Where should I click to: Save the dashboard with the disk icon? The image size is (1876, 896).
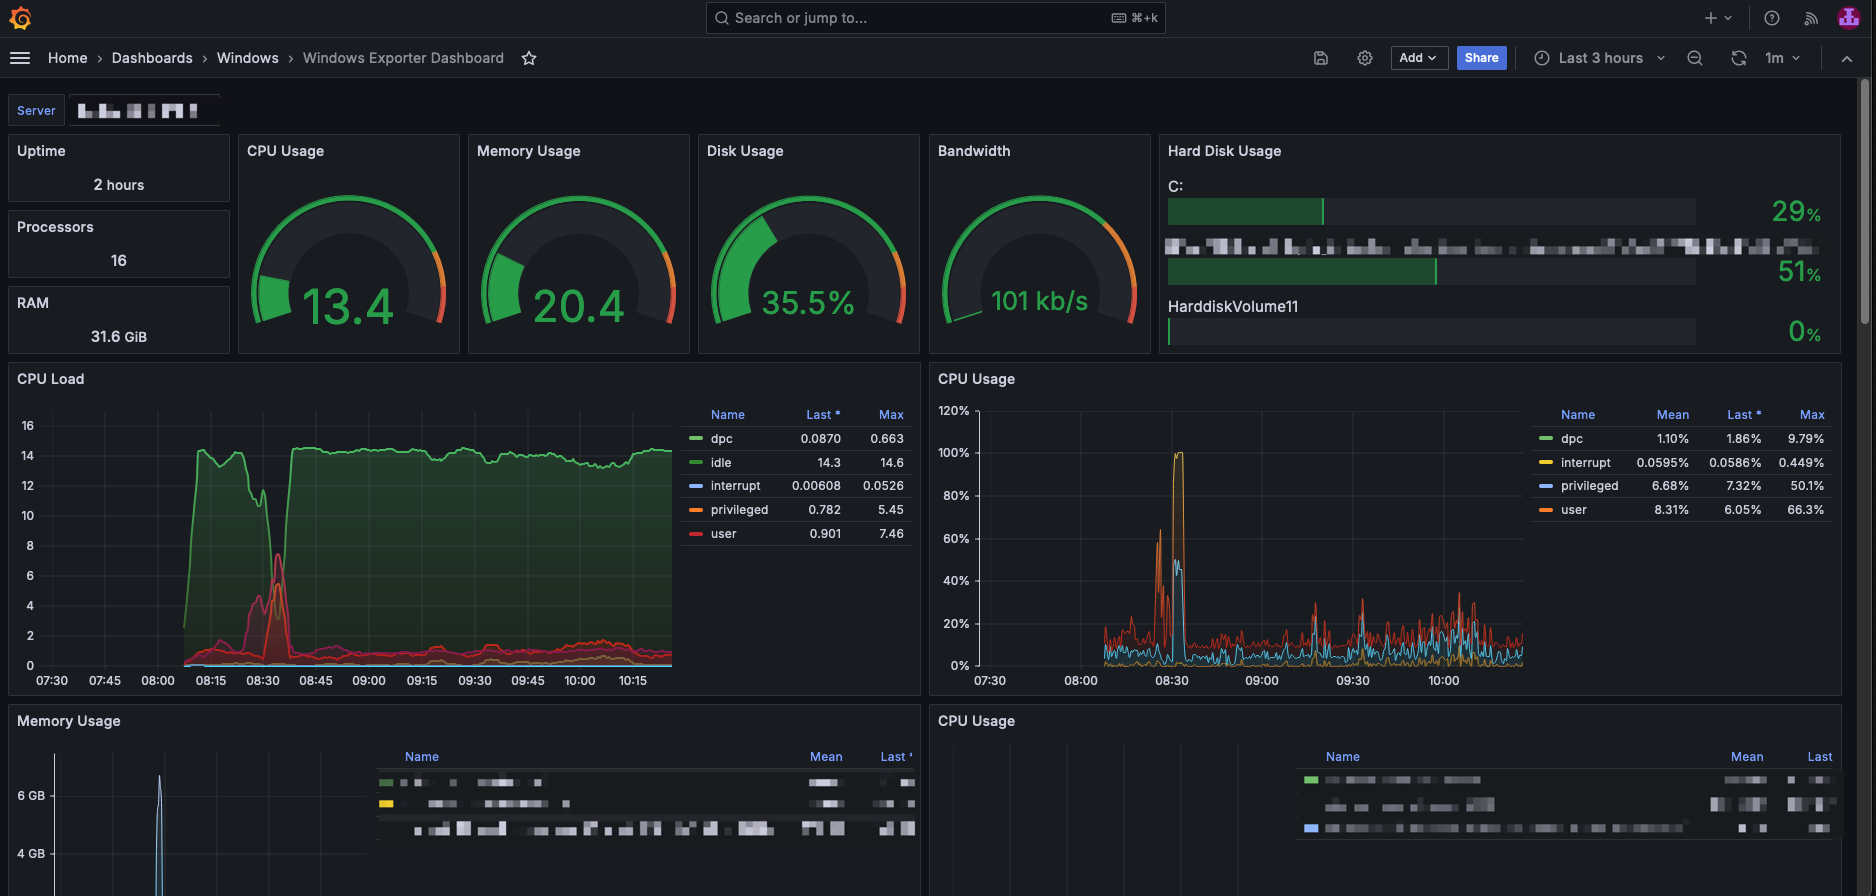click(1321, 58)
